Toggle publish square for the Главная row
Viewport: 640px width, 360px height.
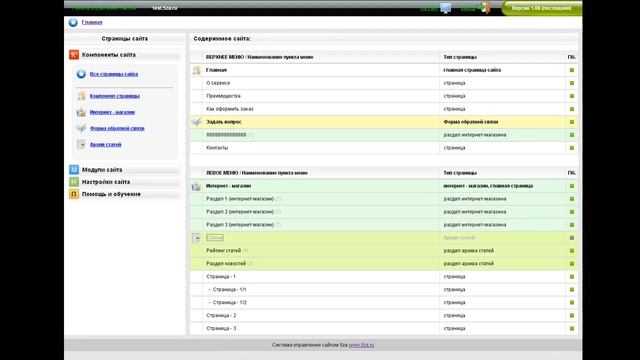pyautogui.click(x=572, y=70)
